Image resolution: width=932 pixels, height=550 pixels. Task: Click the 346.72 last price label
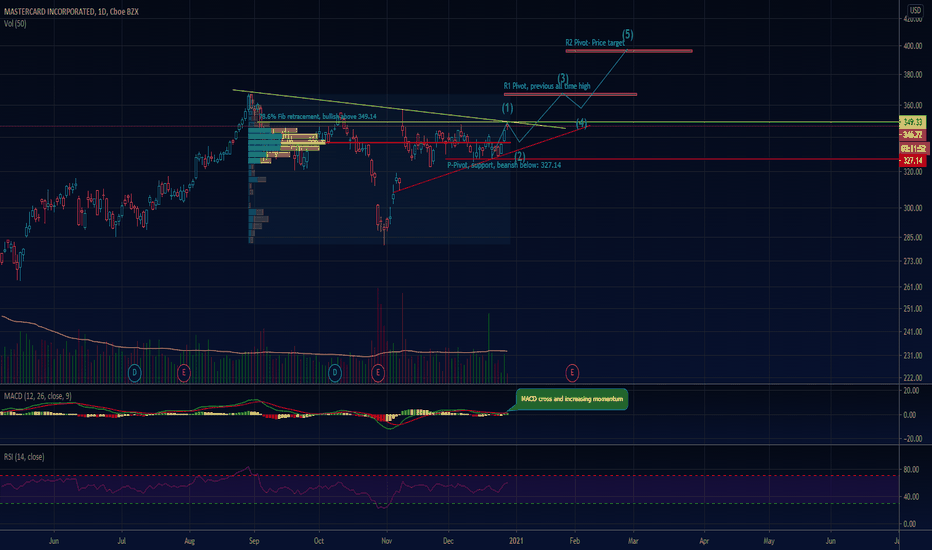coord(912,135)
